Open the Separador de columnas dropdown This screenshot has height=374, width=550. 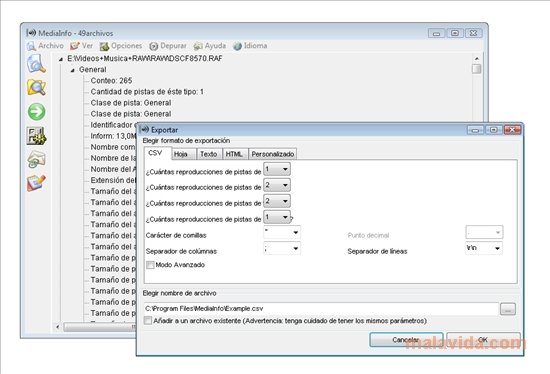[x=282, y=248]
